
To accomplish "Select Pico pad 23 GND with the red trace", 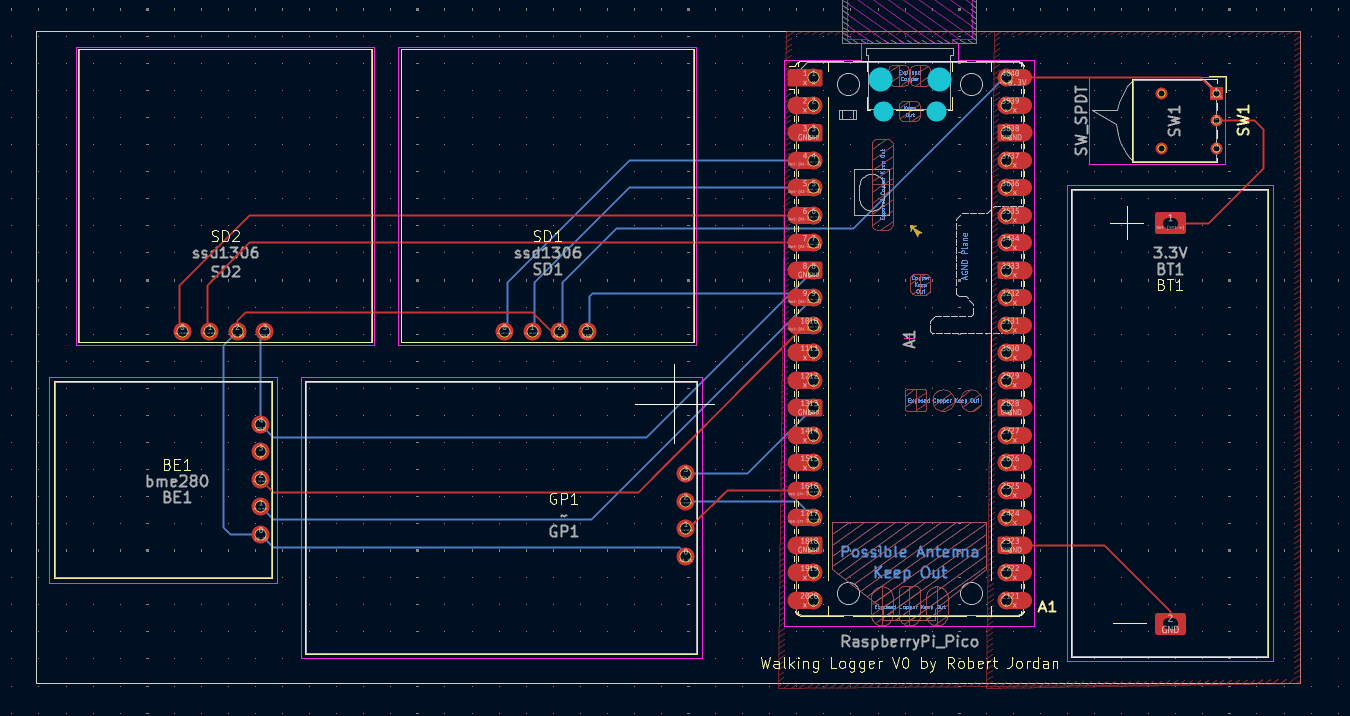I will (x=1013, y=545).
